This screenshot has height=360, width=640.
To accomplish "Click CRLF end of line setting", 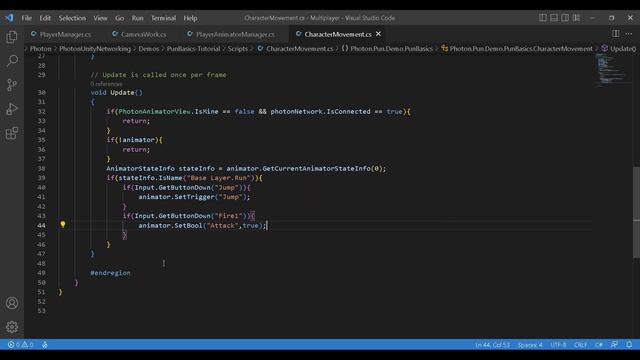I will coord(580,345).
